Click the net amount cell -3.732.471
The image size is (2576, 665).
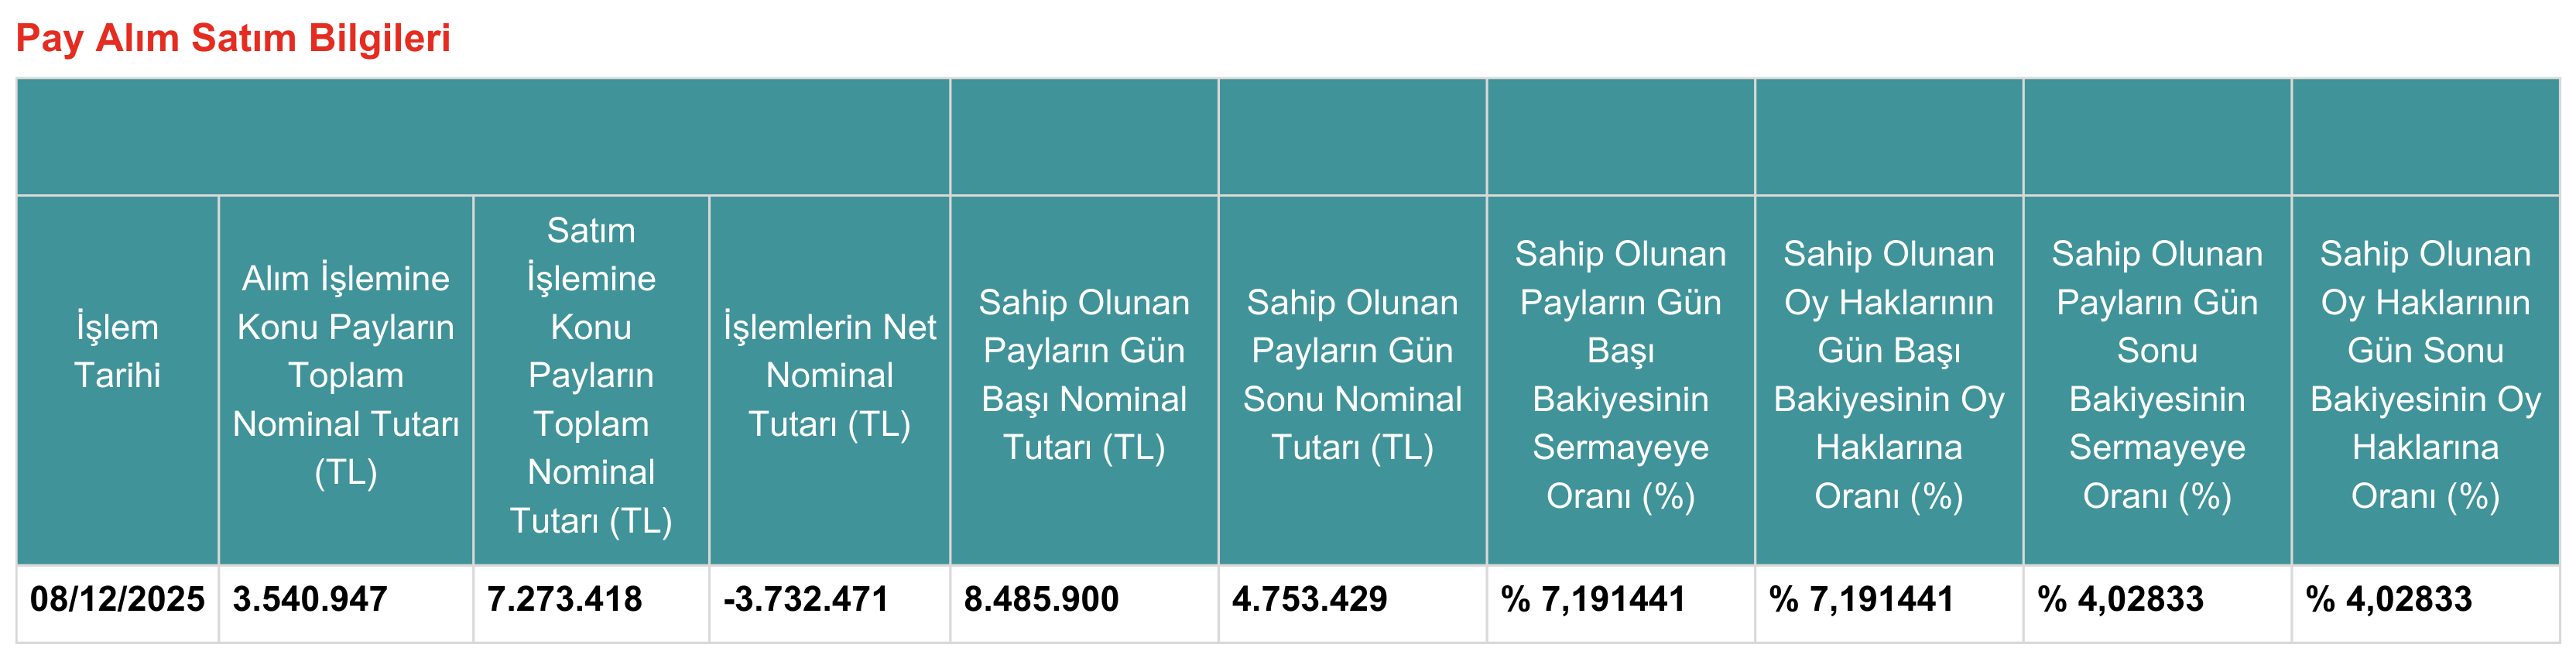pyautogui.click(x=806, y=600)
